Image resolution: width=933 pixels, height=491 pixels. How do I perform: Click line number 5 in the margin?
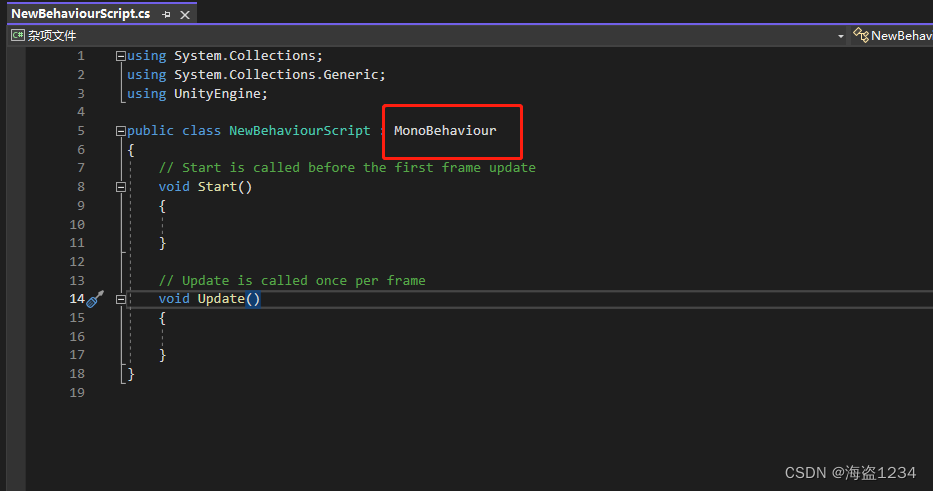81,131
